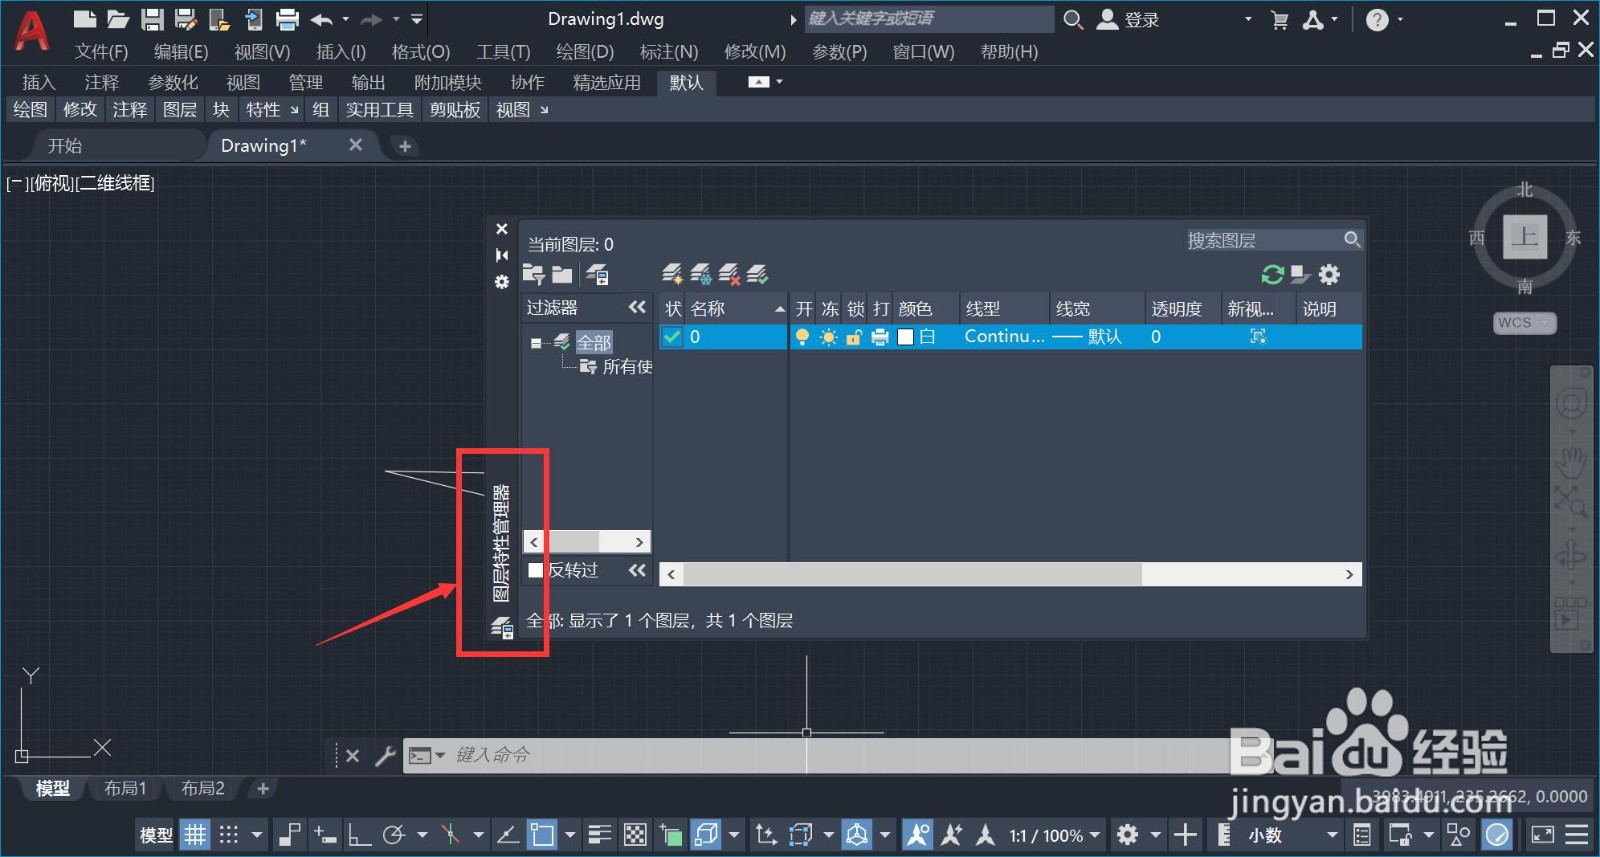Click search magnifier in layer search box
The width and height of the screenshot is (1600, 857).
[x=1352, y=239]
